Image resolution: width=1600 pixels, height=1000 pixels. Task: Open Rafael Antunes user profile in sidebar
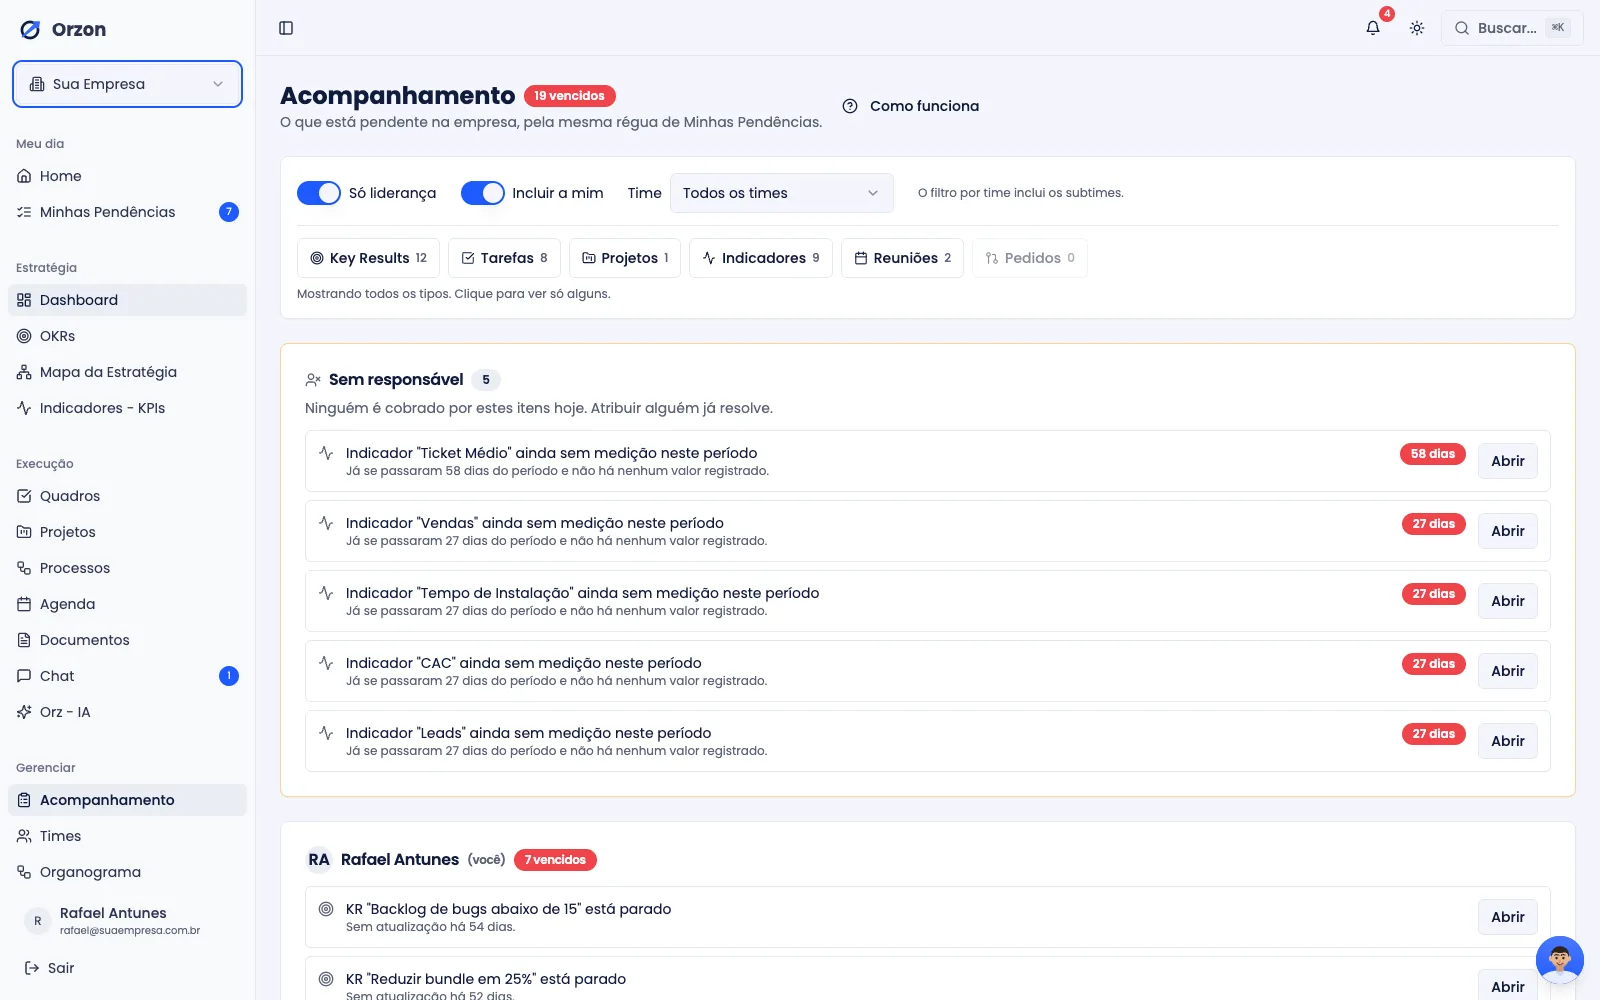pyautogui.click(x=127, y=921)
